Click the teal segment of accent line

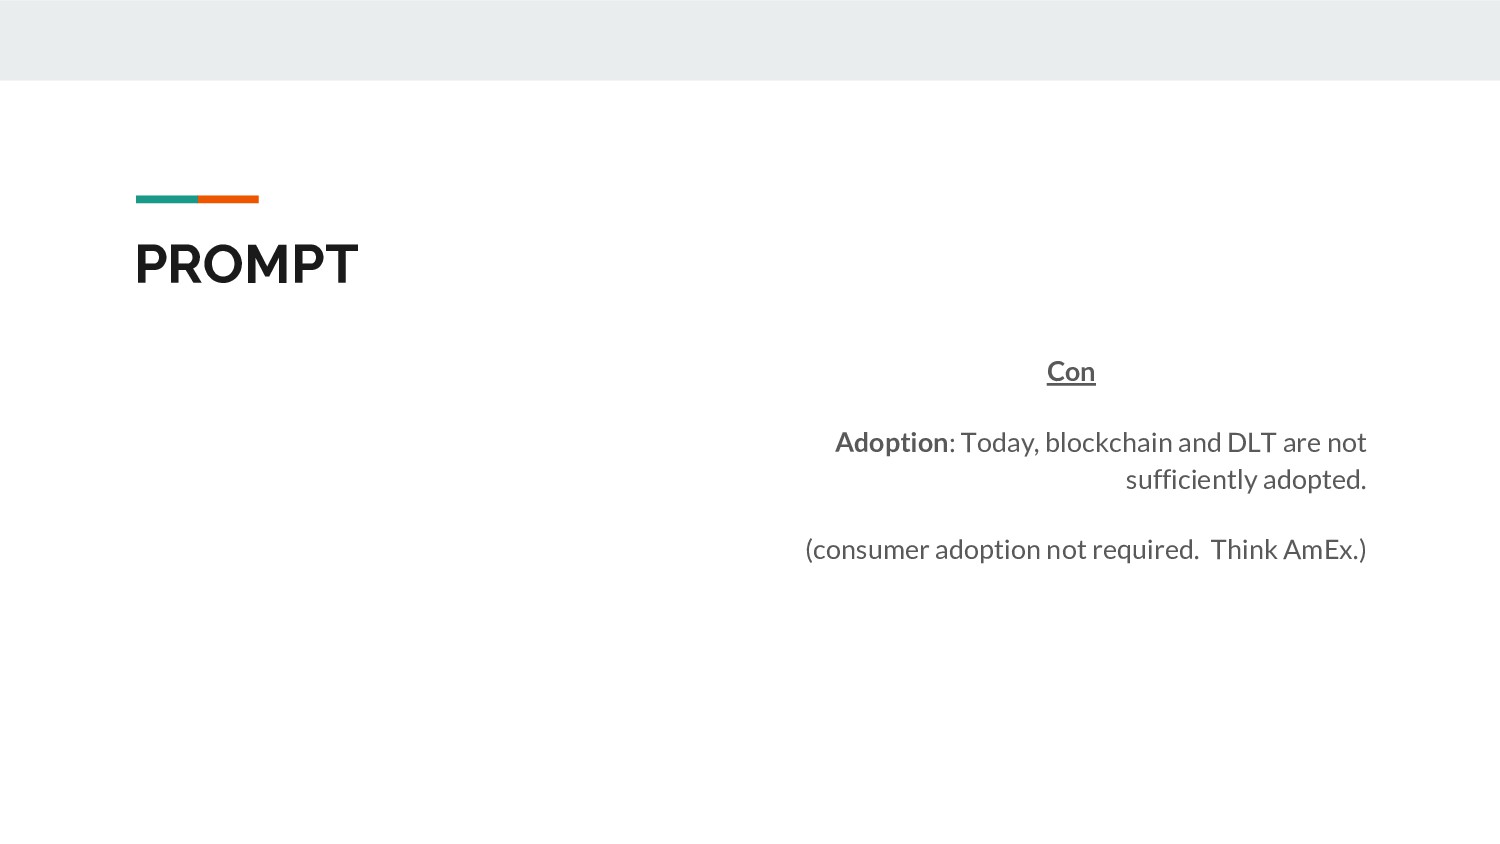[166, 199]
